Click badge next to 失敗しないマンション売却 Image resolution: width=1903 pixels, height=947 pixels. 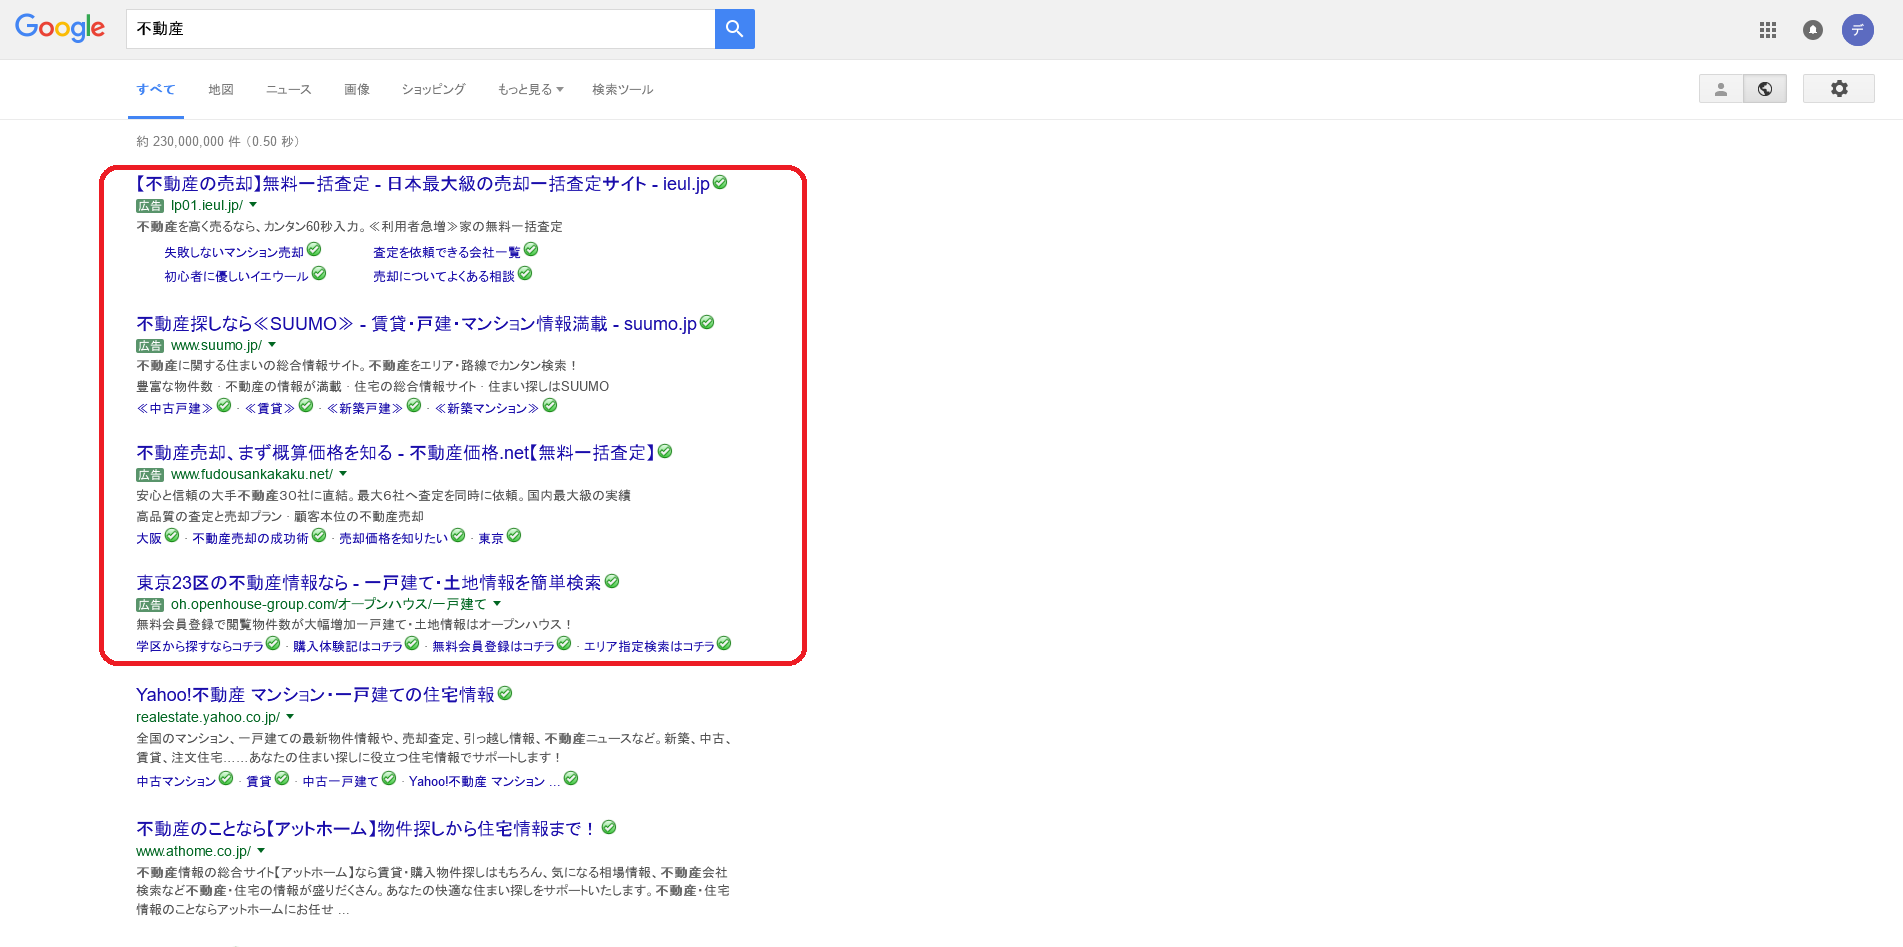click(314, 249)
